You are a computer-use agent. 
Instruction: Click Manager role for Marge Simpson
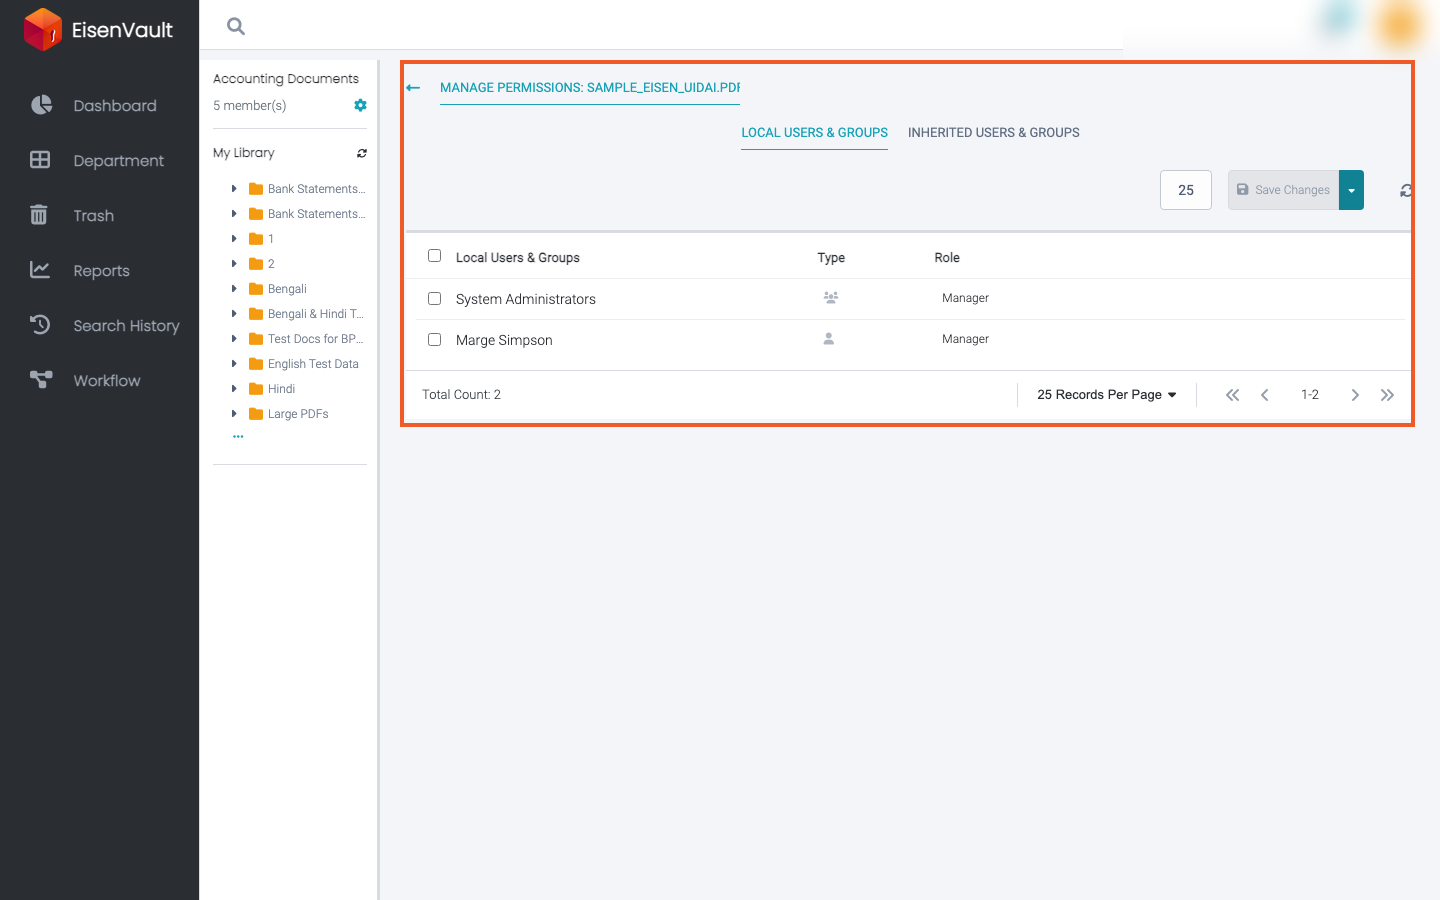[965, 339]
